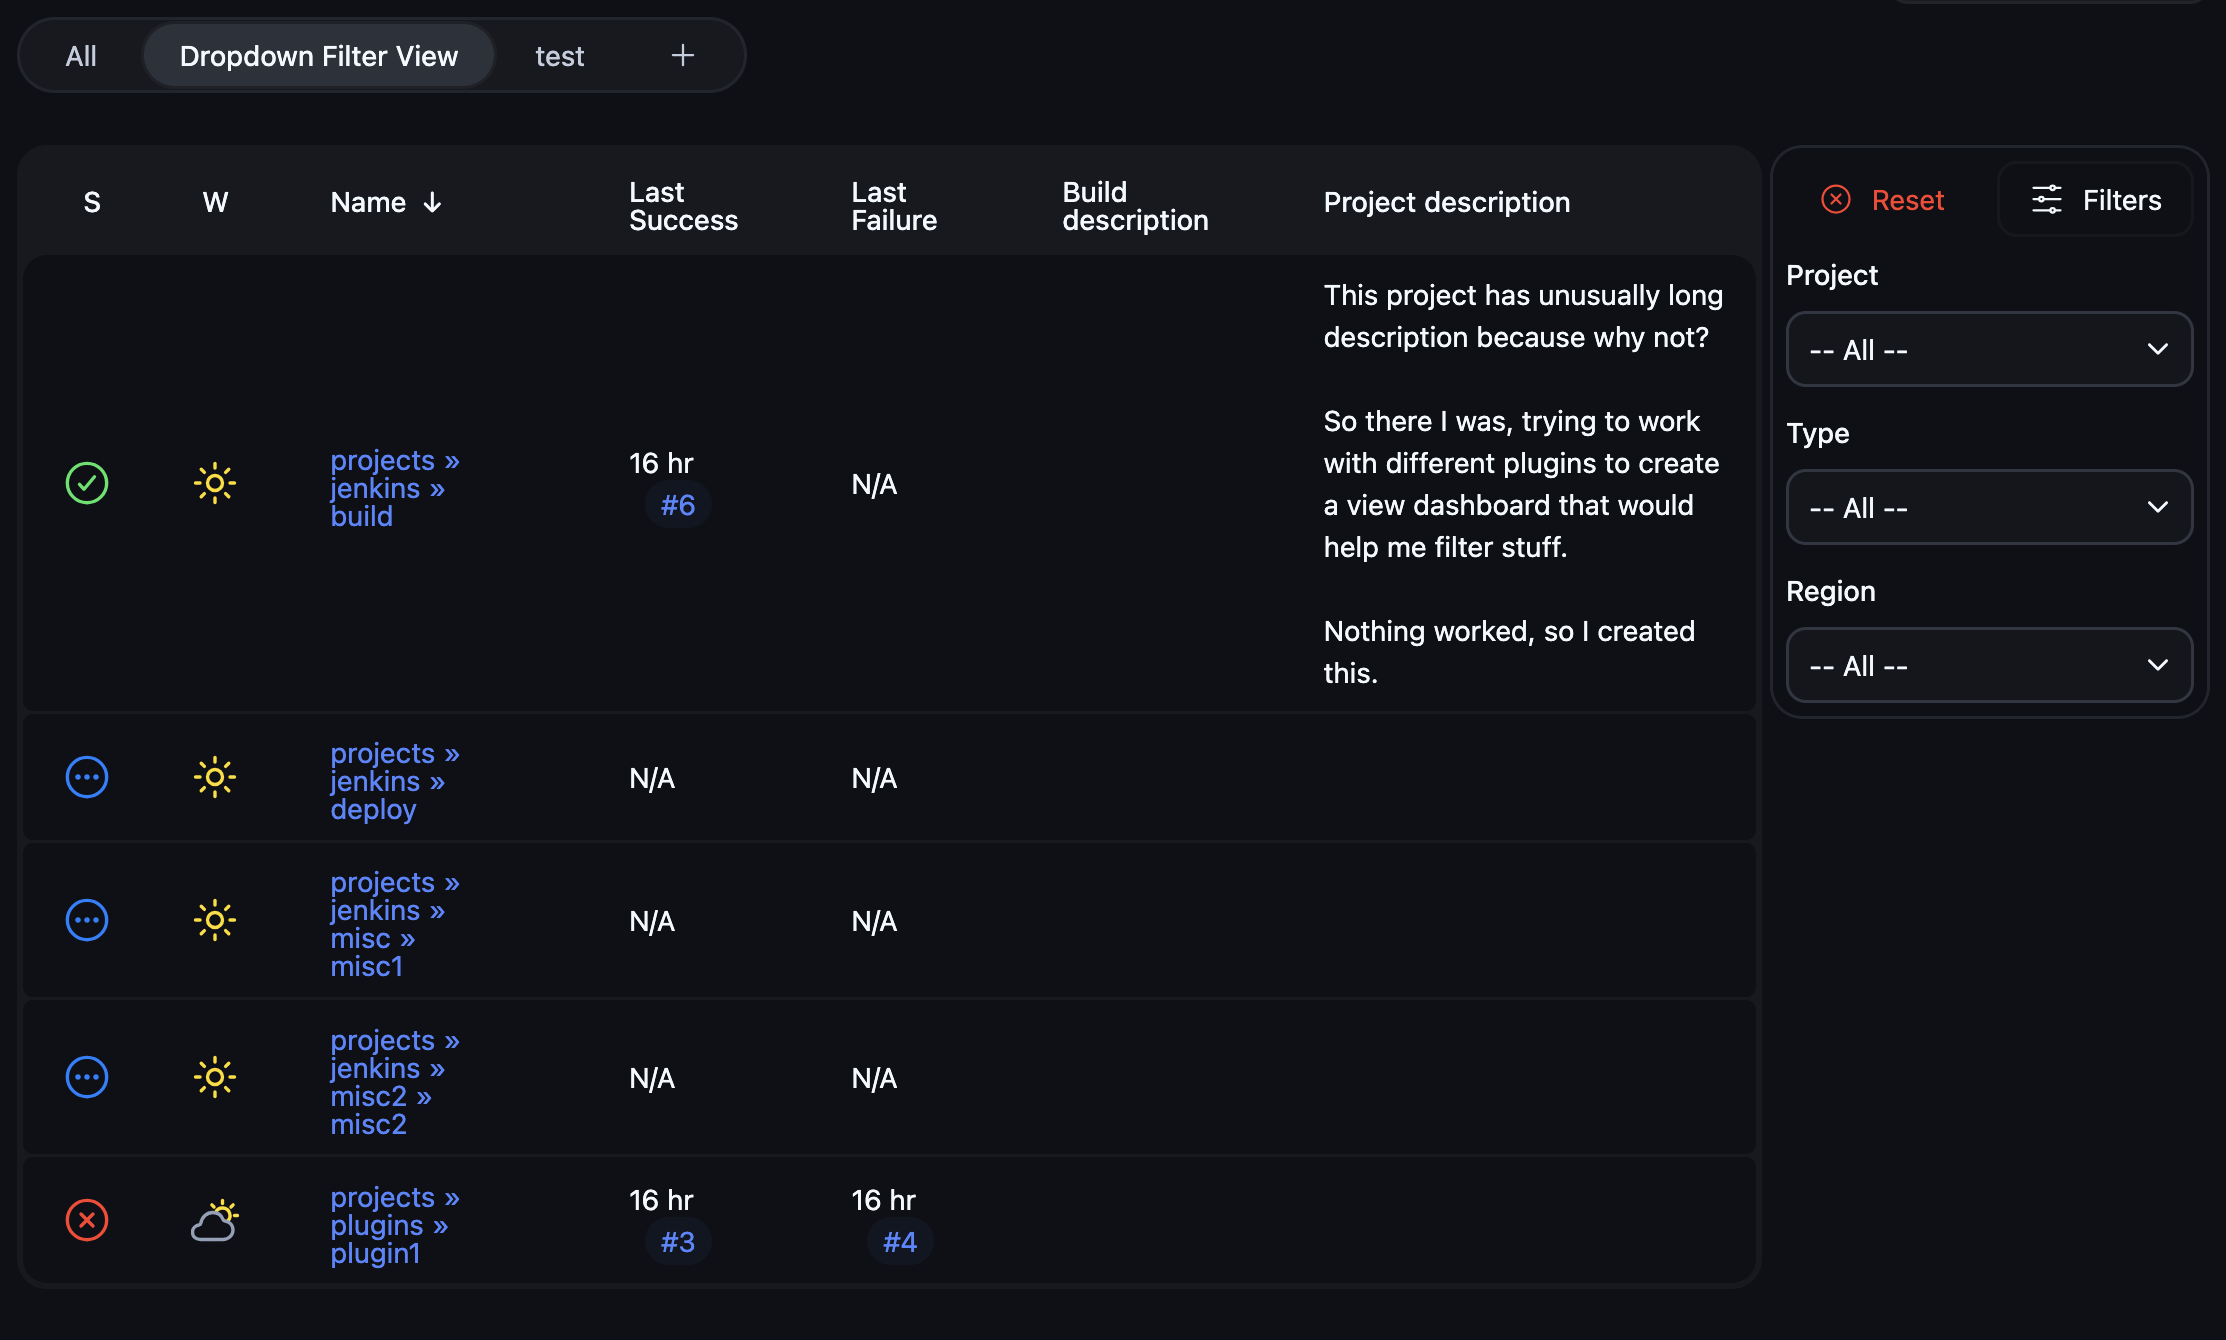
Task: Toggle the Name column sort arrow
Action: click(x=433, y=202)
